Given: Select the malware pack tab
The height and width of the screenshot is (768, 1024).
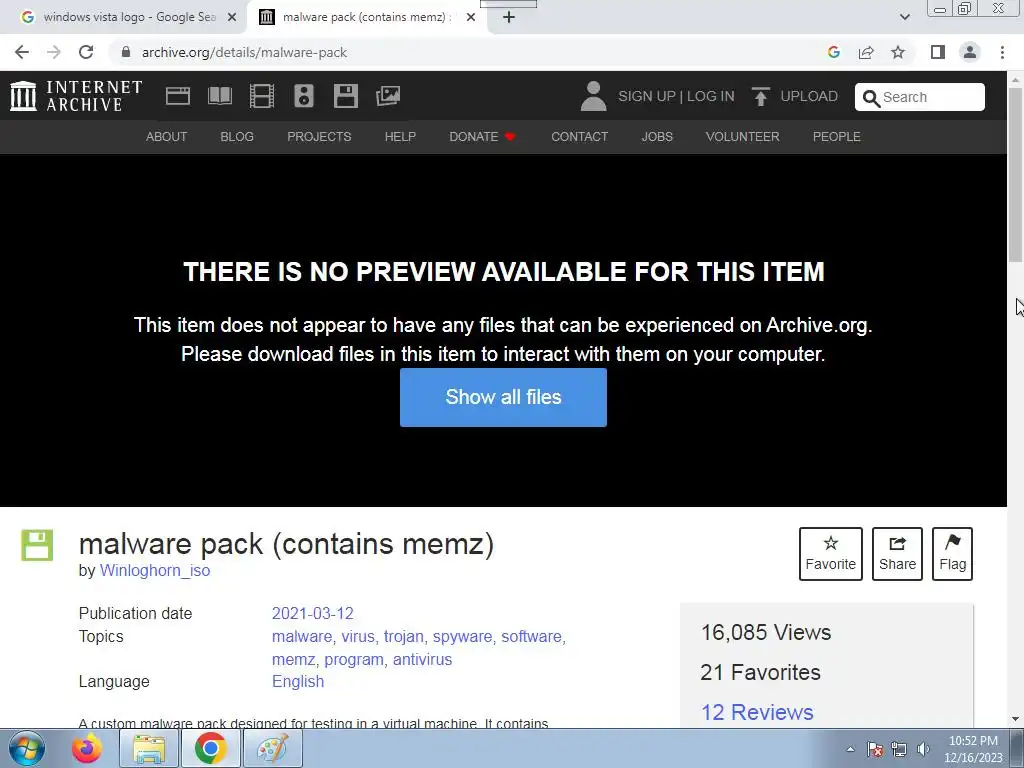Looking at the screenshot, I should pos(366,18).
